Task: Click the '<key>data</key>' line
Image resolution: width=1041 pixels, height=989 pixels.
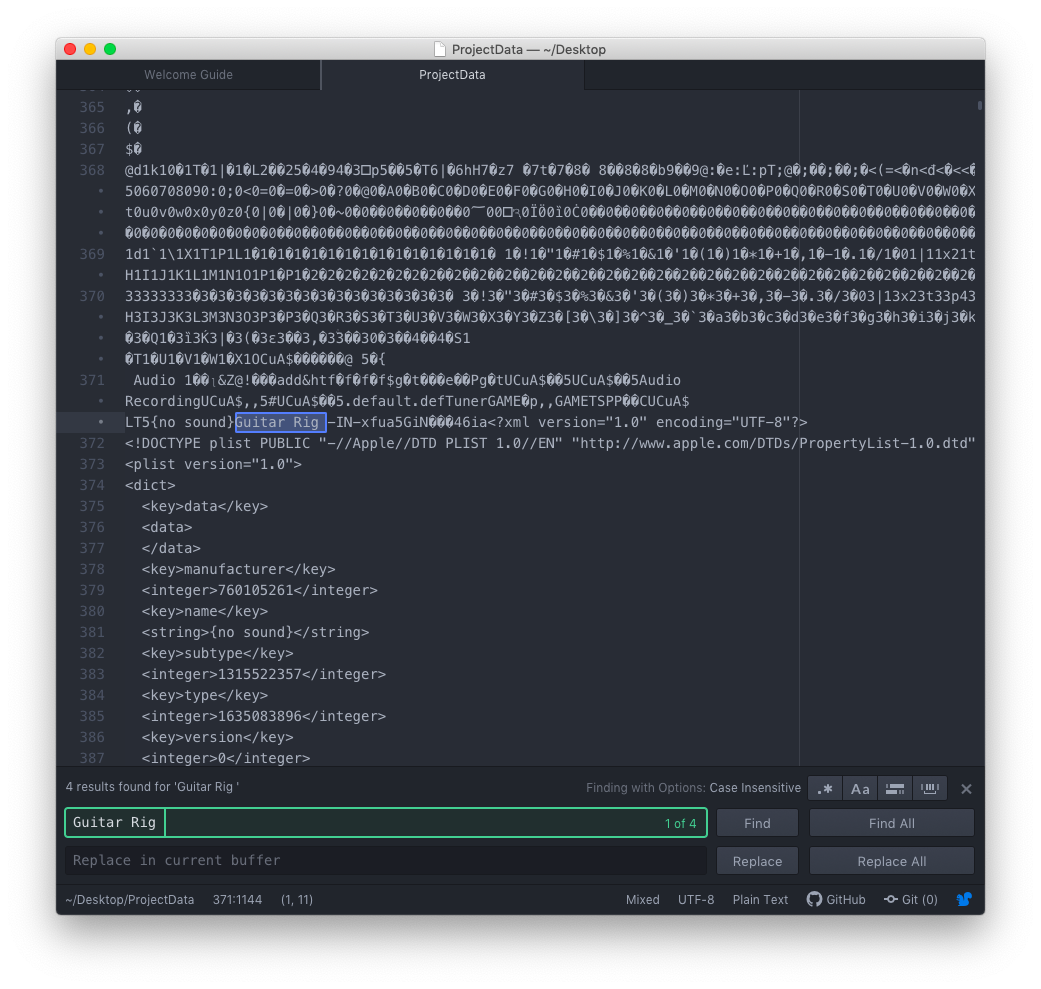Action: [204, 506]
